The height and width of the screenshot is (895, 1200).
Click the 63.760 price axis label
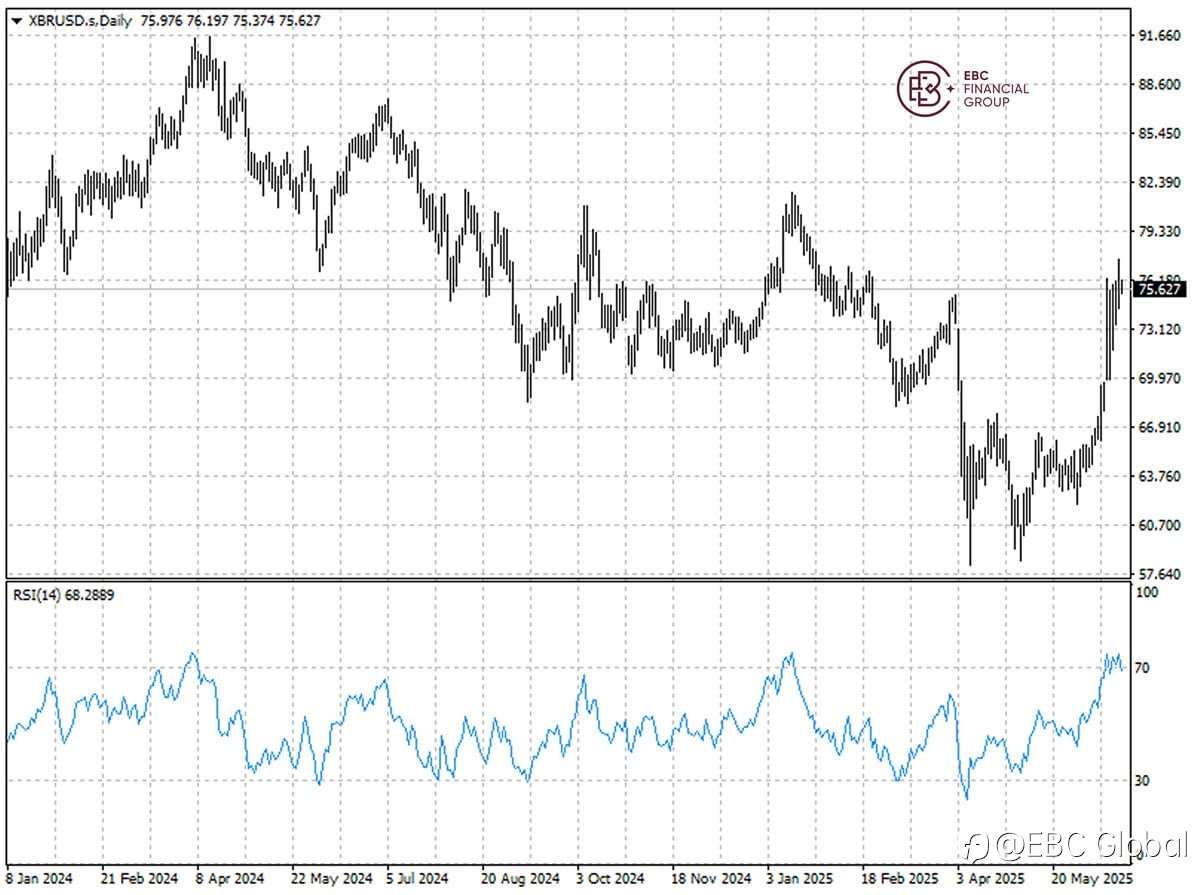click(1159, 476)
